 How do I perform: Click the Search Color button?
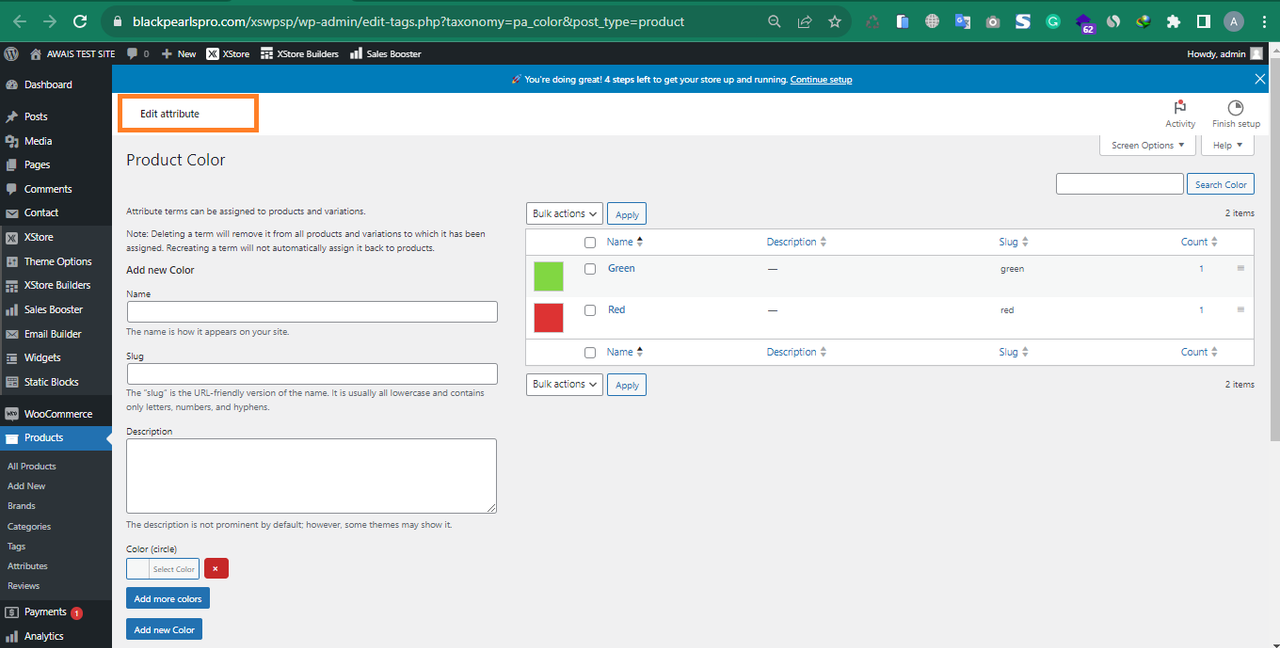pos(1221,184)
